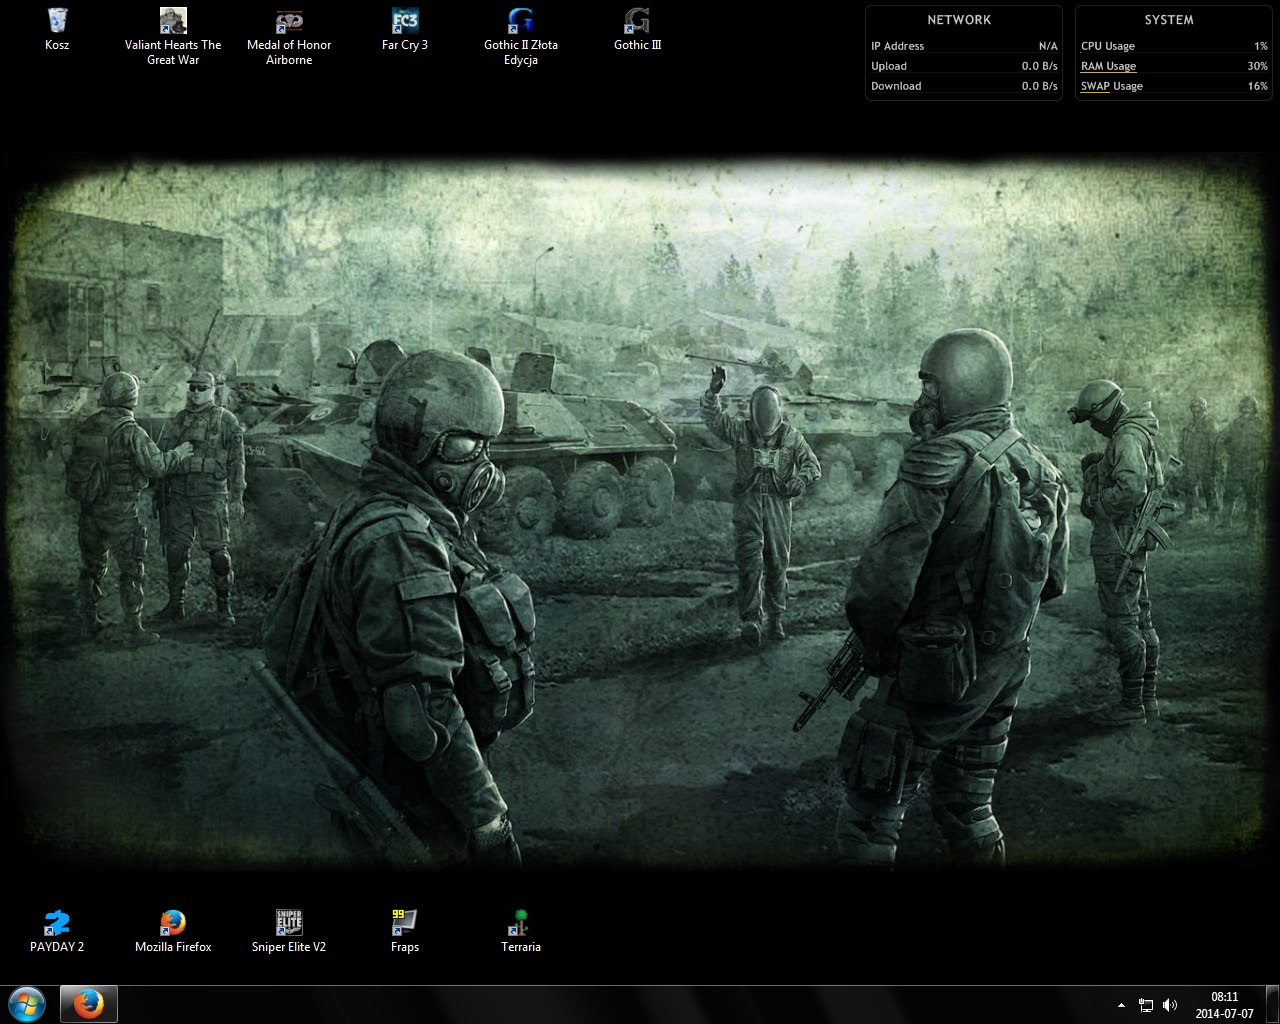Click the CPU Usage row
The height and width of the screenshot is (1024, 1280).
pyautogui.click(x=1174, y=46)
